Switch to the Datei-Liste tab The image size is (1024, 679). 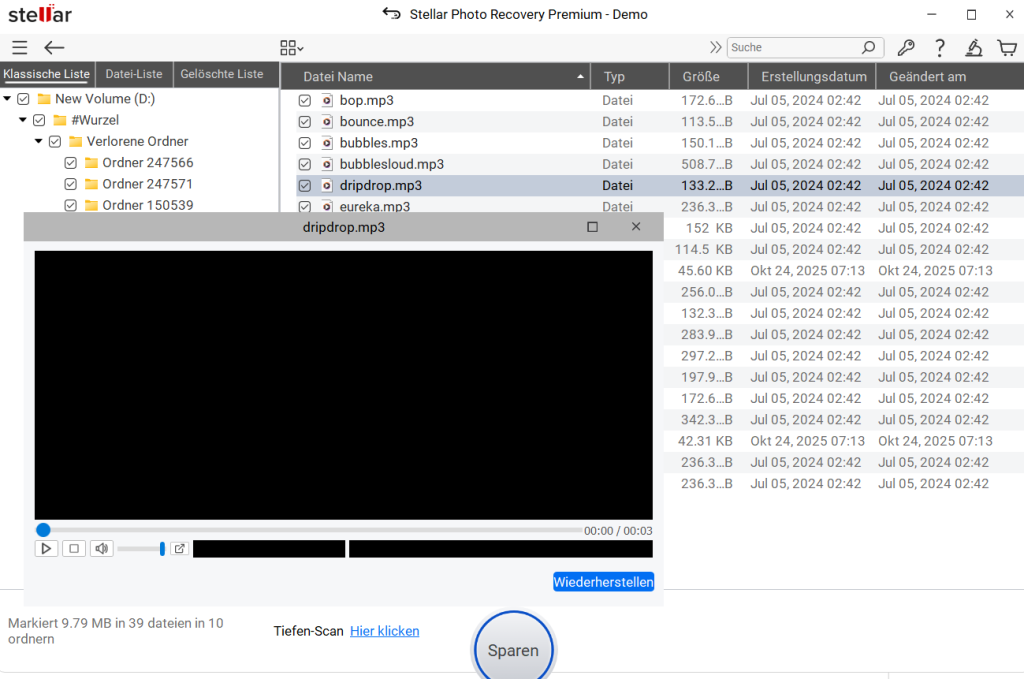134,74
